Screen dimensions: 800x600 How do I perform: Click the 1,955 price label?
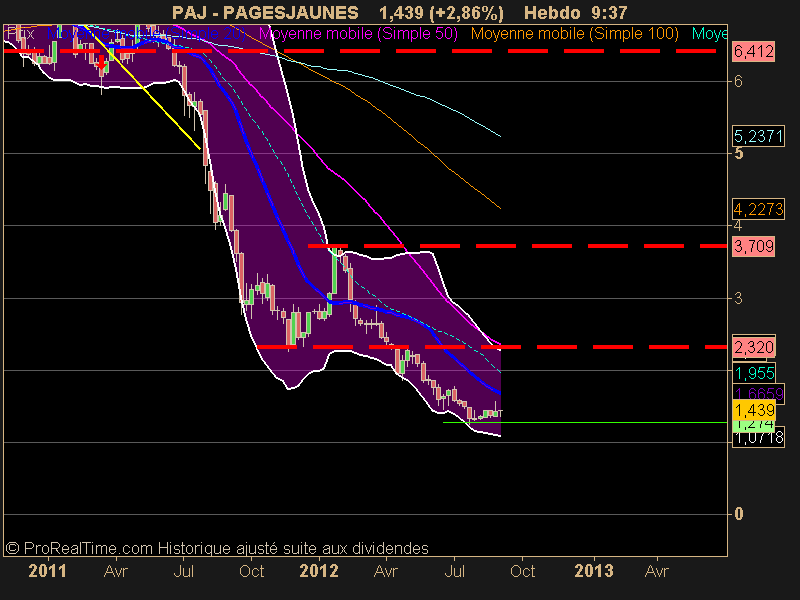[754, 373]
